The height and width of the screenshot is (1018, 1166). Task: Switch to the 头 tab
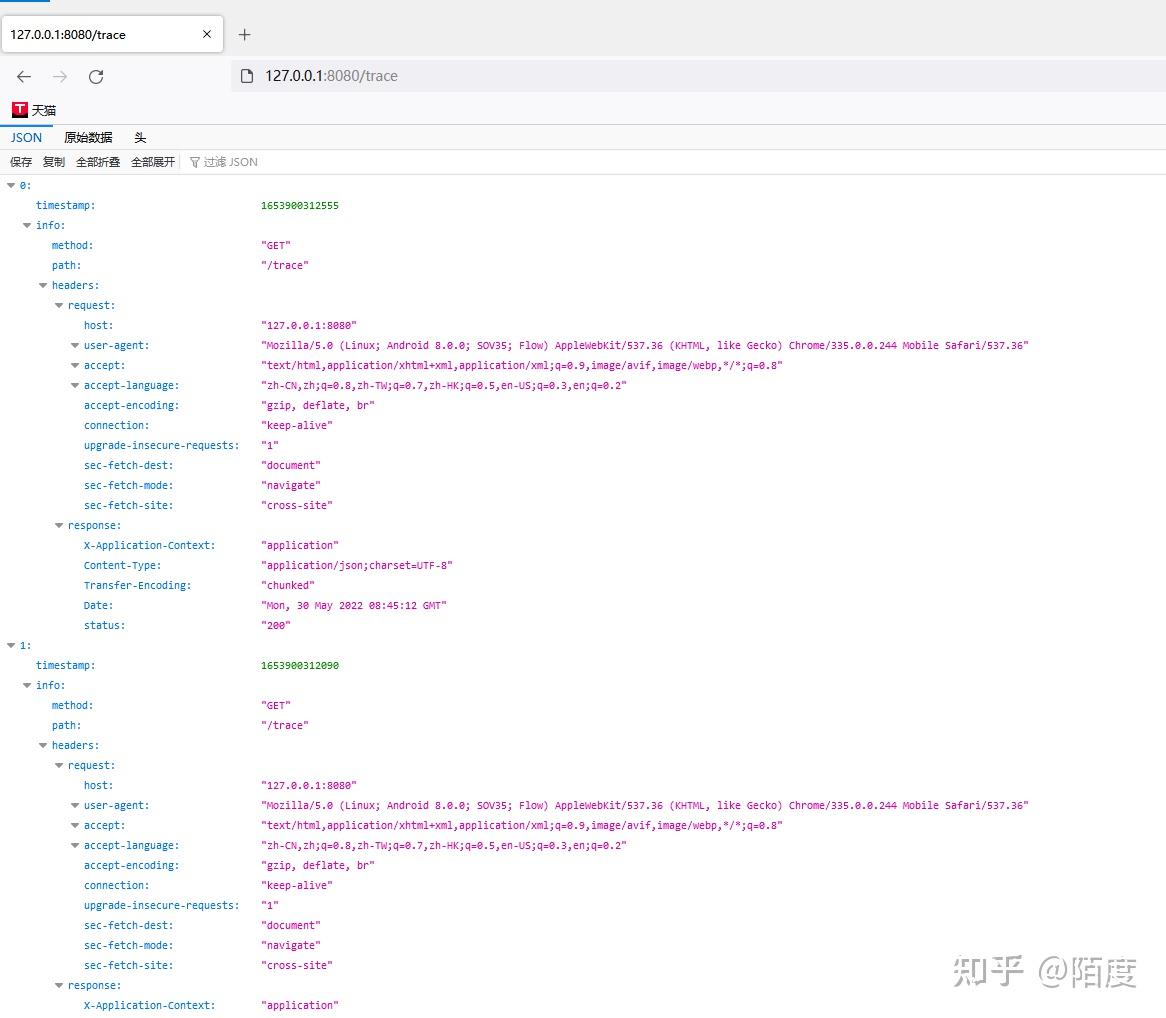click(140, 137)
